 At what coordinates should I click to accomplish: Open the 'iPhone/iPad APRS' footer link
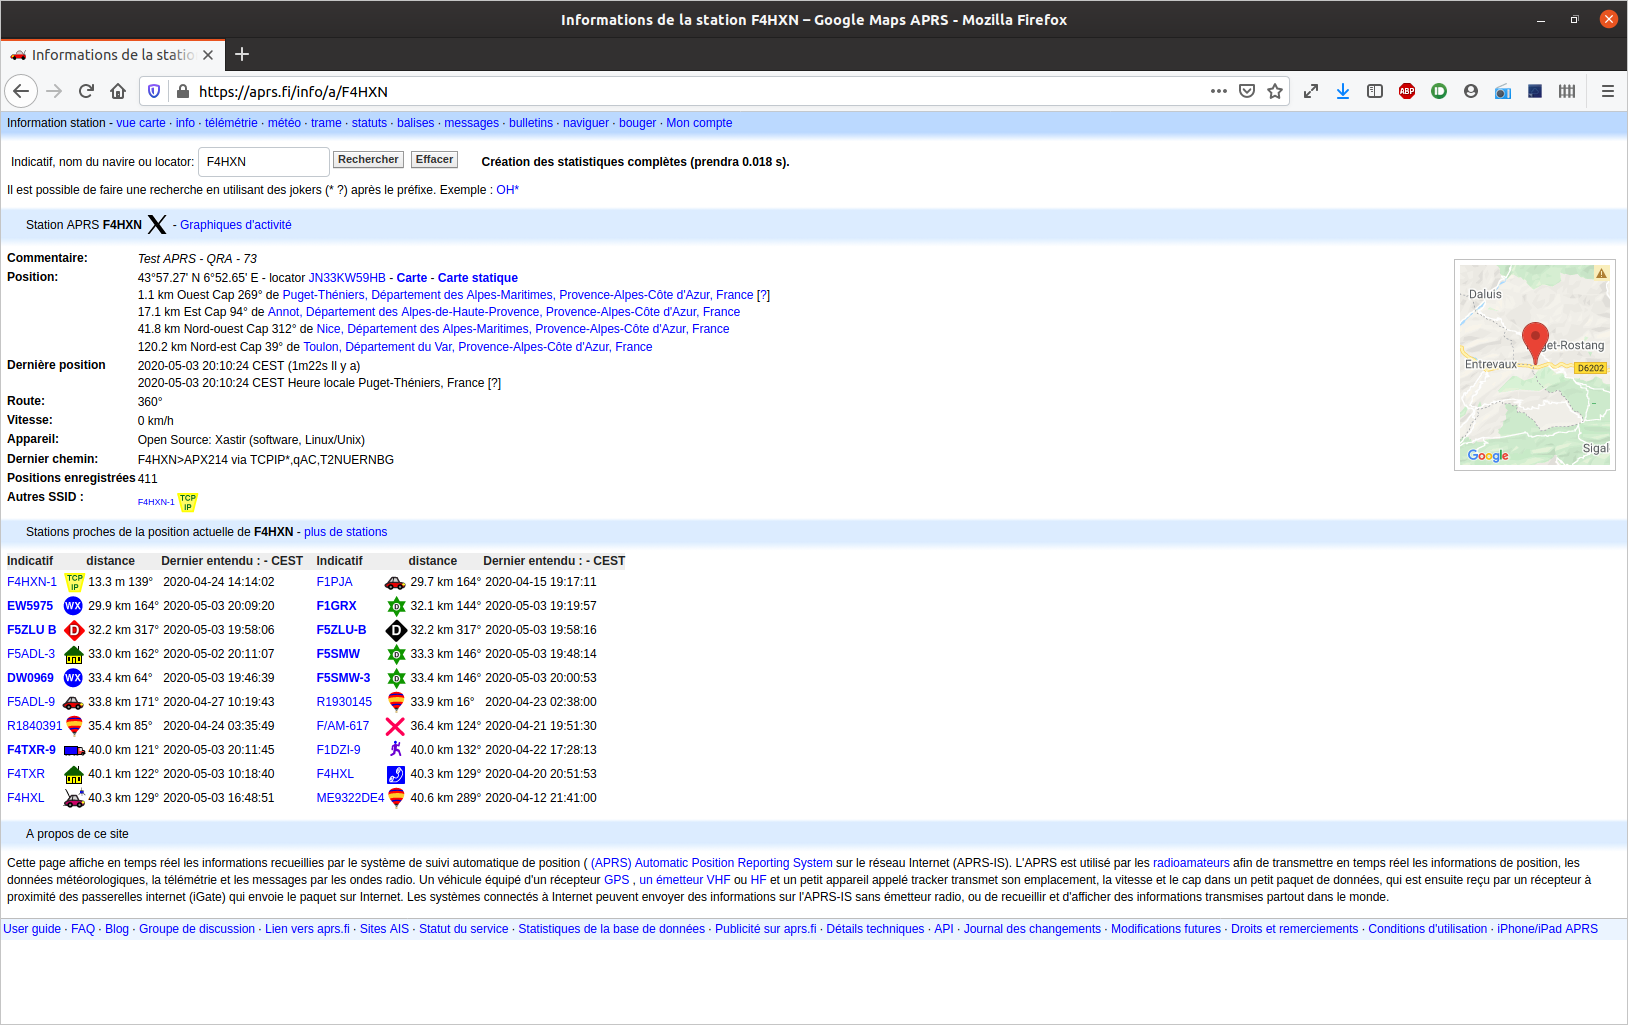point(1547,929)
